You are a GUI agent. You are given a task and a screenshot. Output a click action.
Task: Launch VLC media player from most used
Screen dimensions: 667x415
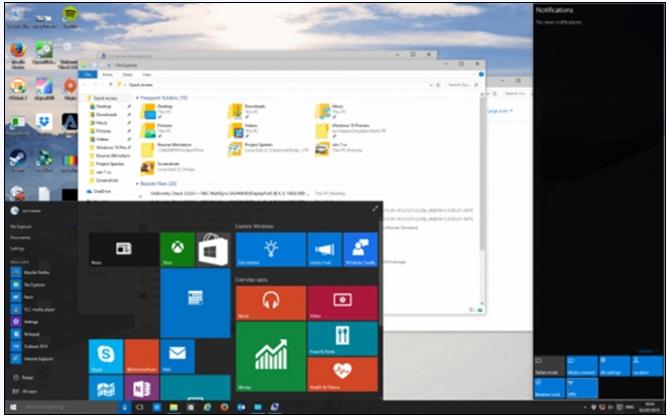tap(33, 310)
